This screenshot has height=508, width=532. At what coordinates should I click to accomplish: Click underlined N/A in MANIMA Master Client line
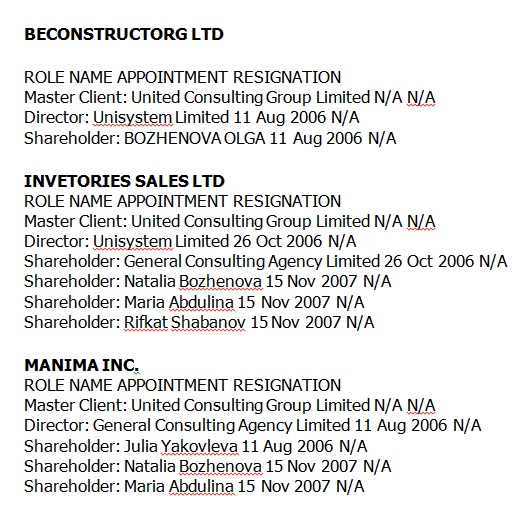click(x=421, y=406)
